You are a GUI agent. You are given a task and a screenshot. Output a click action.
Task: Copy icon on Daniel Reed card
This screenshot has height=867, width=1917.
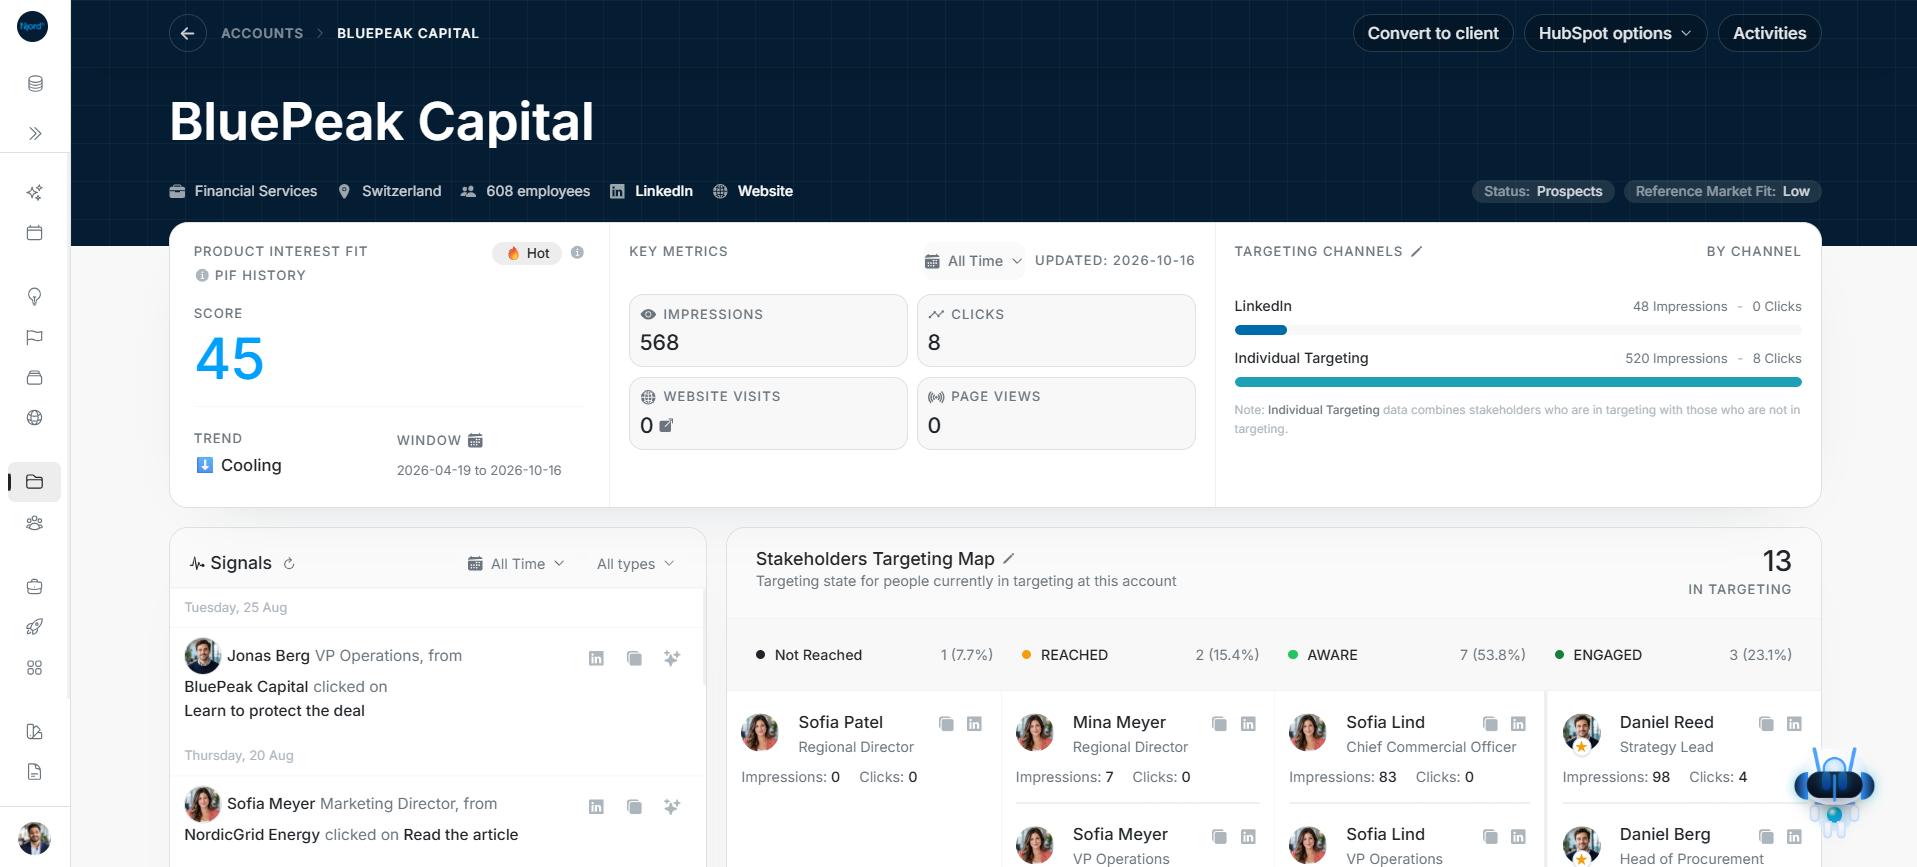[1766, 723]
